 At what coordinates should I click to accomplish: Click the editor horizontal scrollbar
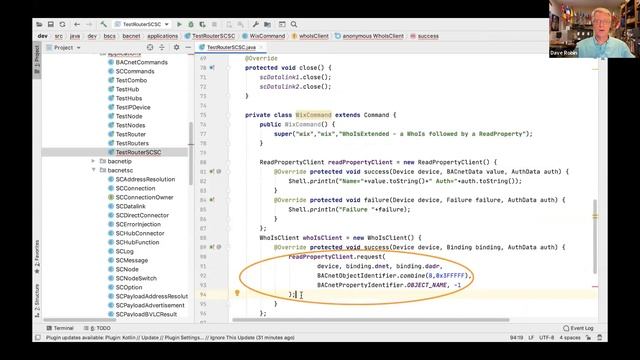371,320
